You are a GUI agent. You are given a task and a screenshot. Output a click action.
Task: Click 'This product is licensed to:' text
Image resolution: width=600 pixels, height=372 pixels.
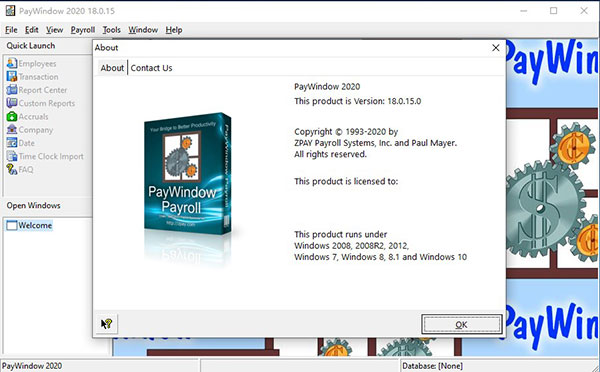pyautogui.click(x=346, y=181)
